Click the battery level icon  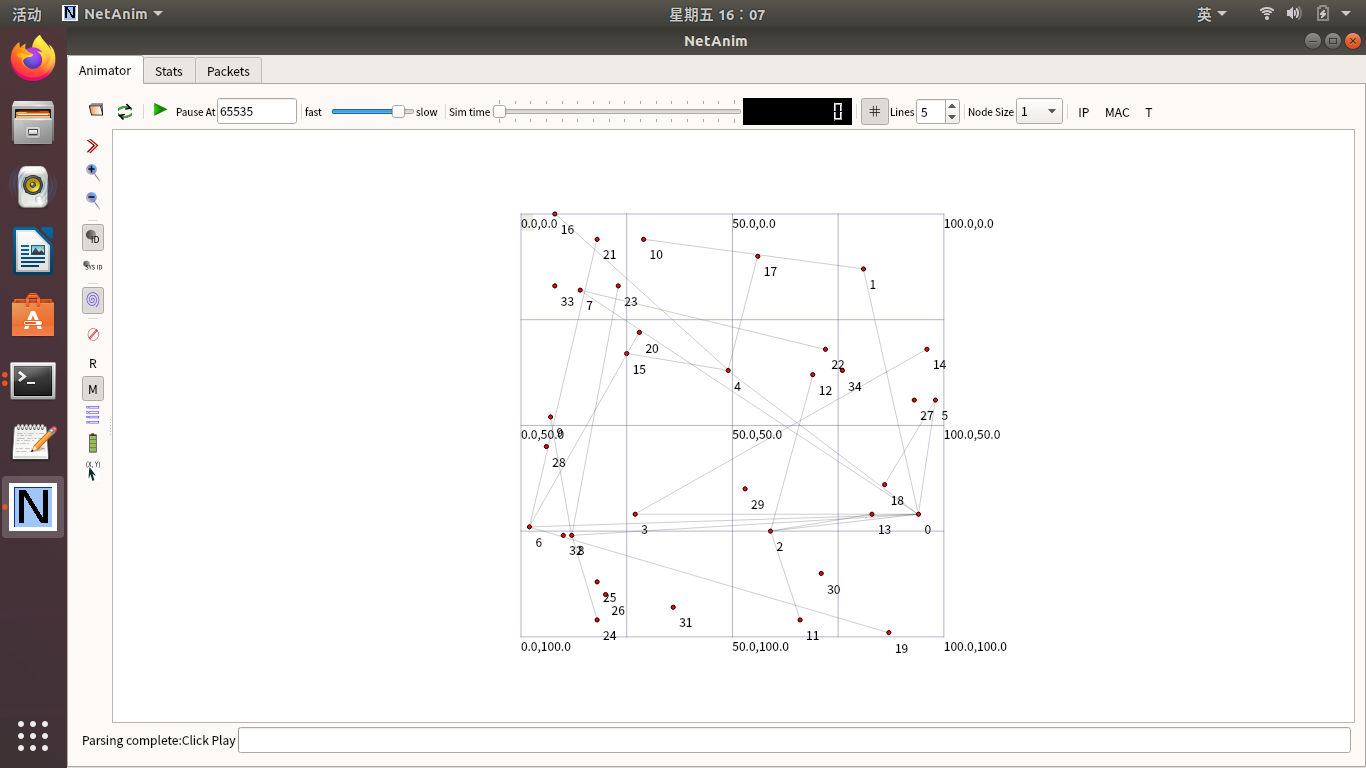(x=93, y=443)
